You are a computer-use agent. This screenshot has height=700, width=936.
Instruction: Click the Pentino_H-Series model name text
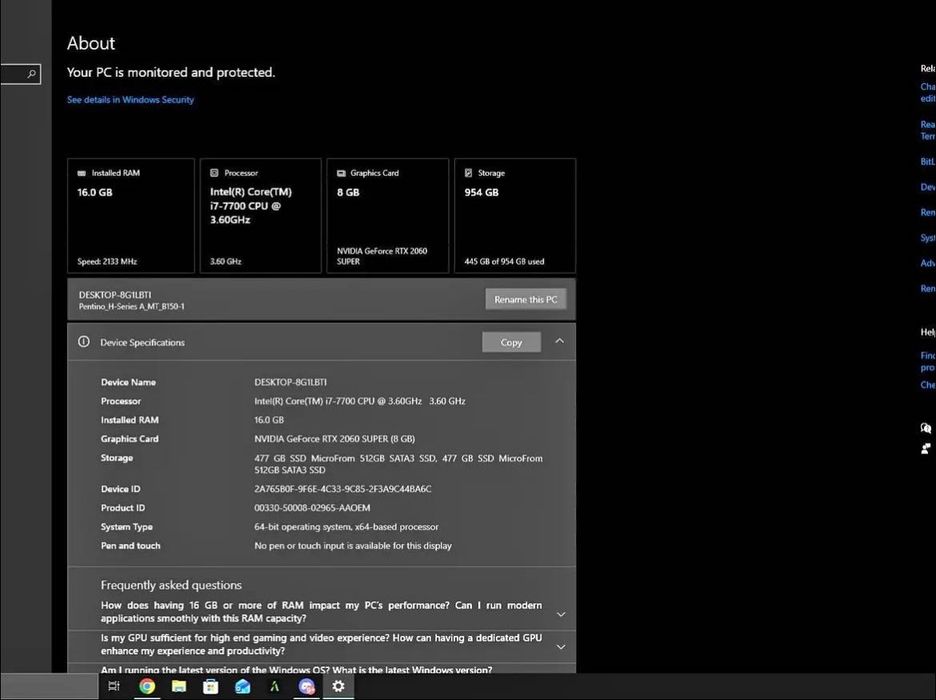point(131,307)
